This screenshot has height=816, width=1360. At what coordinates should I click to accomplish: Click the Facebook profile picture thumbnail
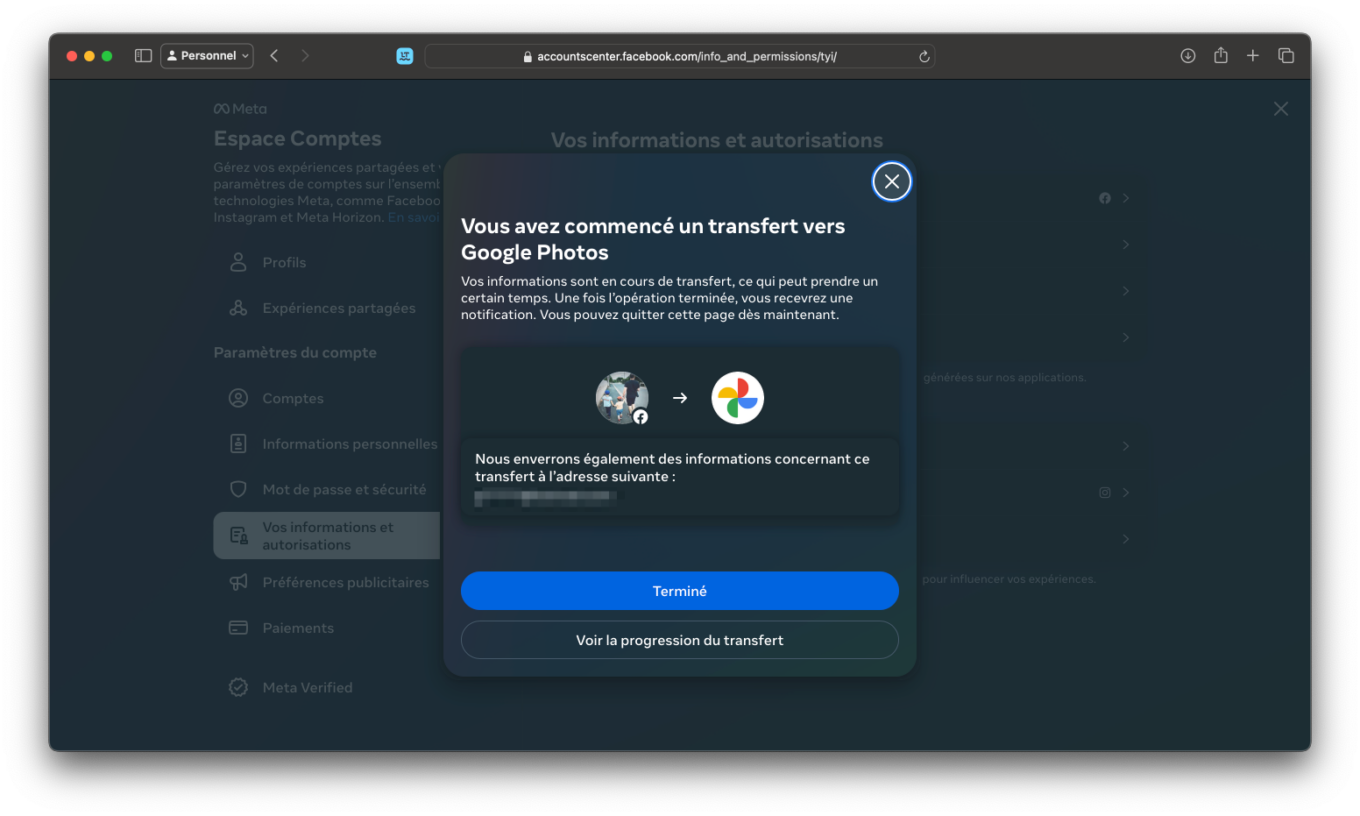(622, 398)
